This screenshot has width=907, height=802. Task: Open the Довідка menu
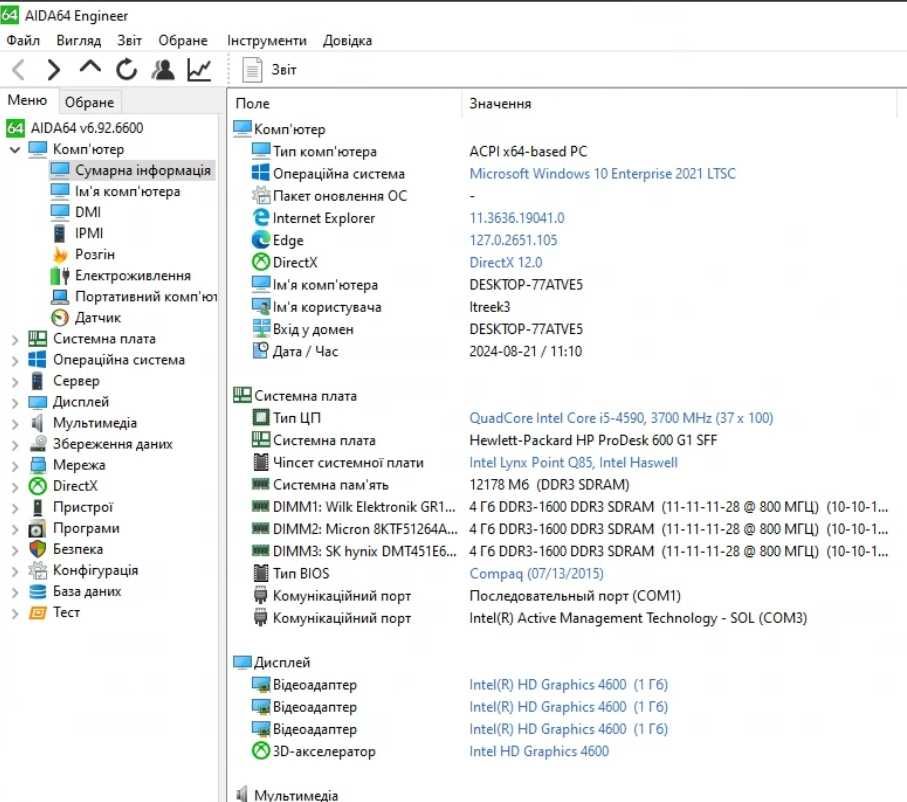[347, 41]
